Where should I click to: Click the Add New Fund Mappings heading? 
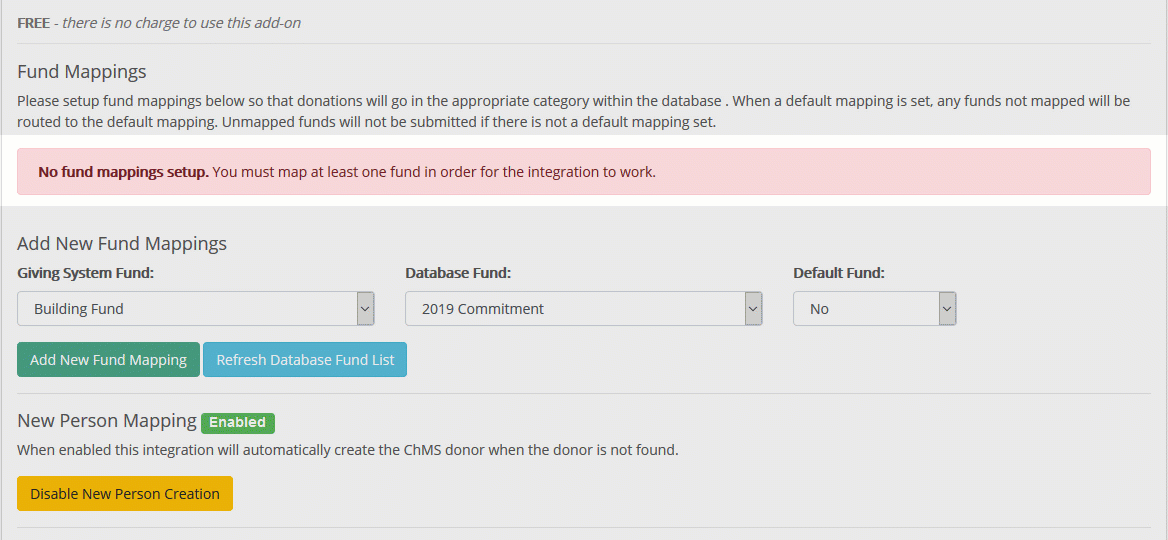tap(122, 244)
